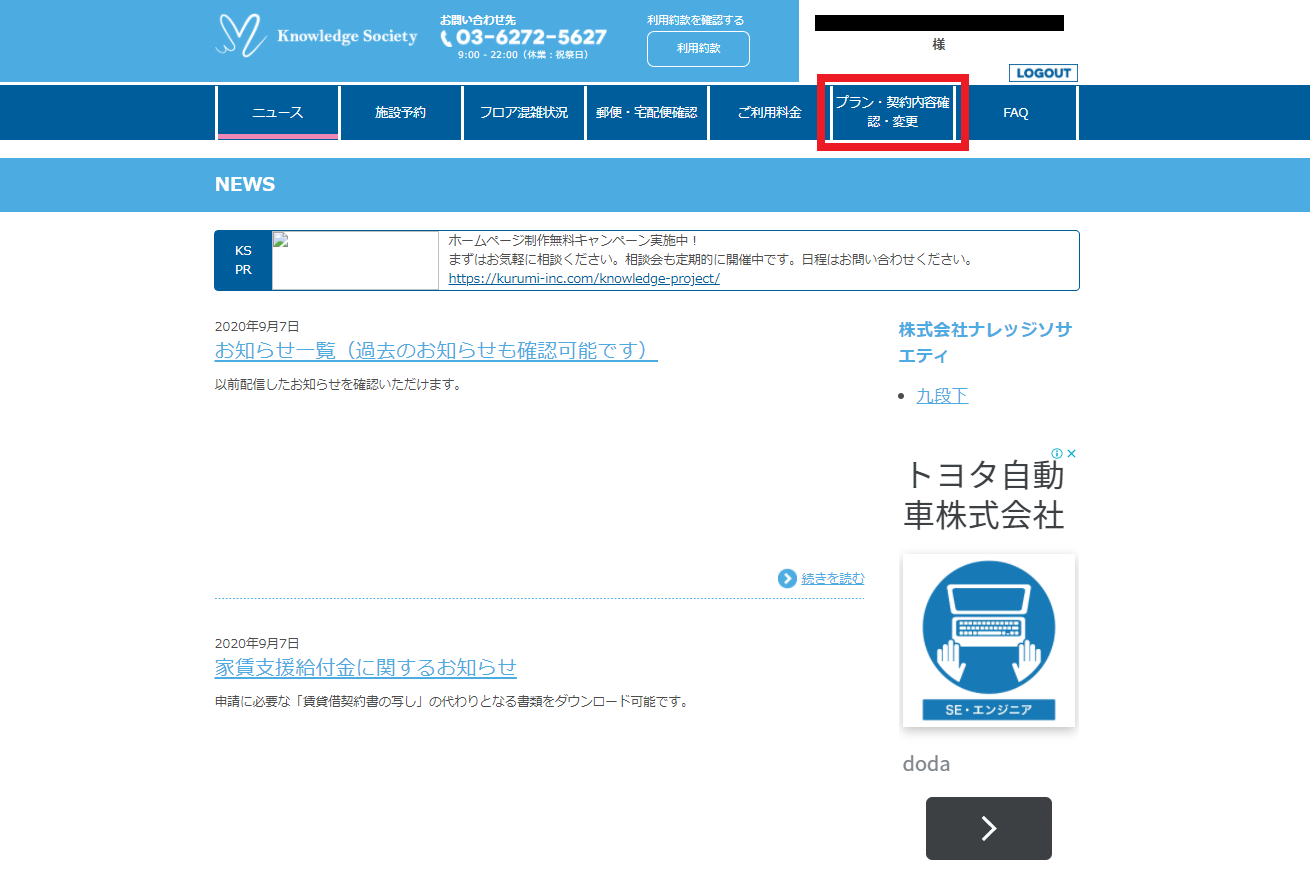The height and width of the screenshot is (874, 1310).
Task: Close the ad with X icon
Action: click(x=1071, y=453)
